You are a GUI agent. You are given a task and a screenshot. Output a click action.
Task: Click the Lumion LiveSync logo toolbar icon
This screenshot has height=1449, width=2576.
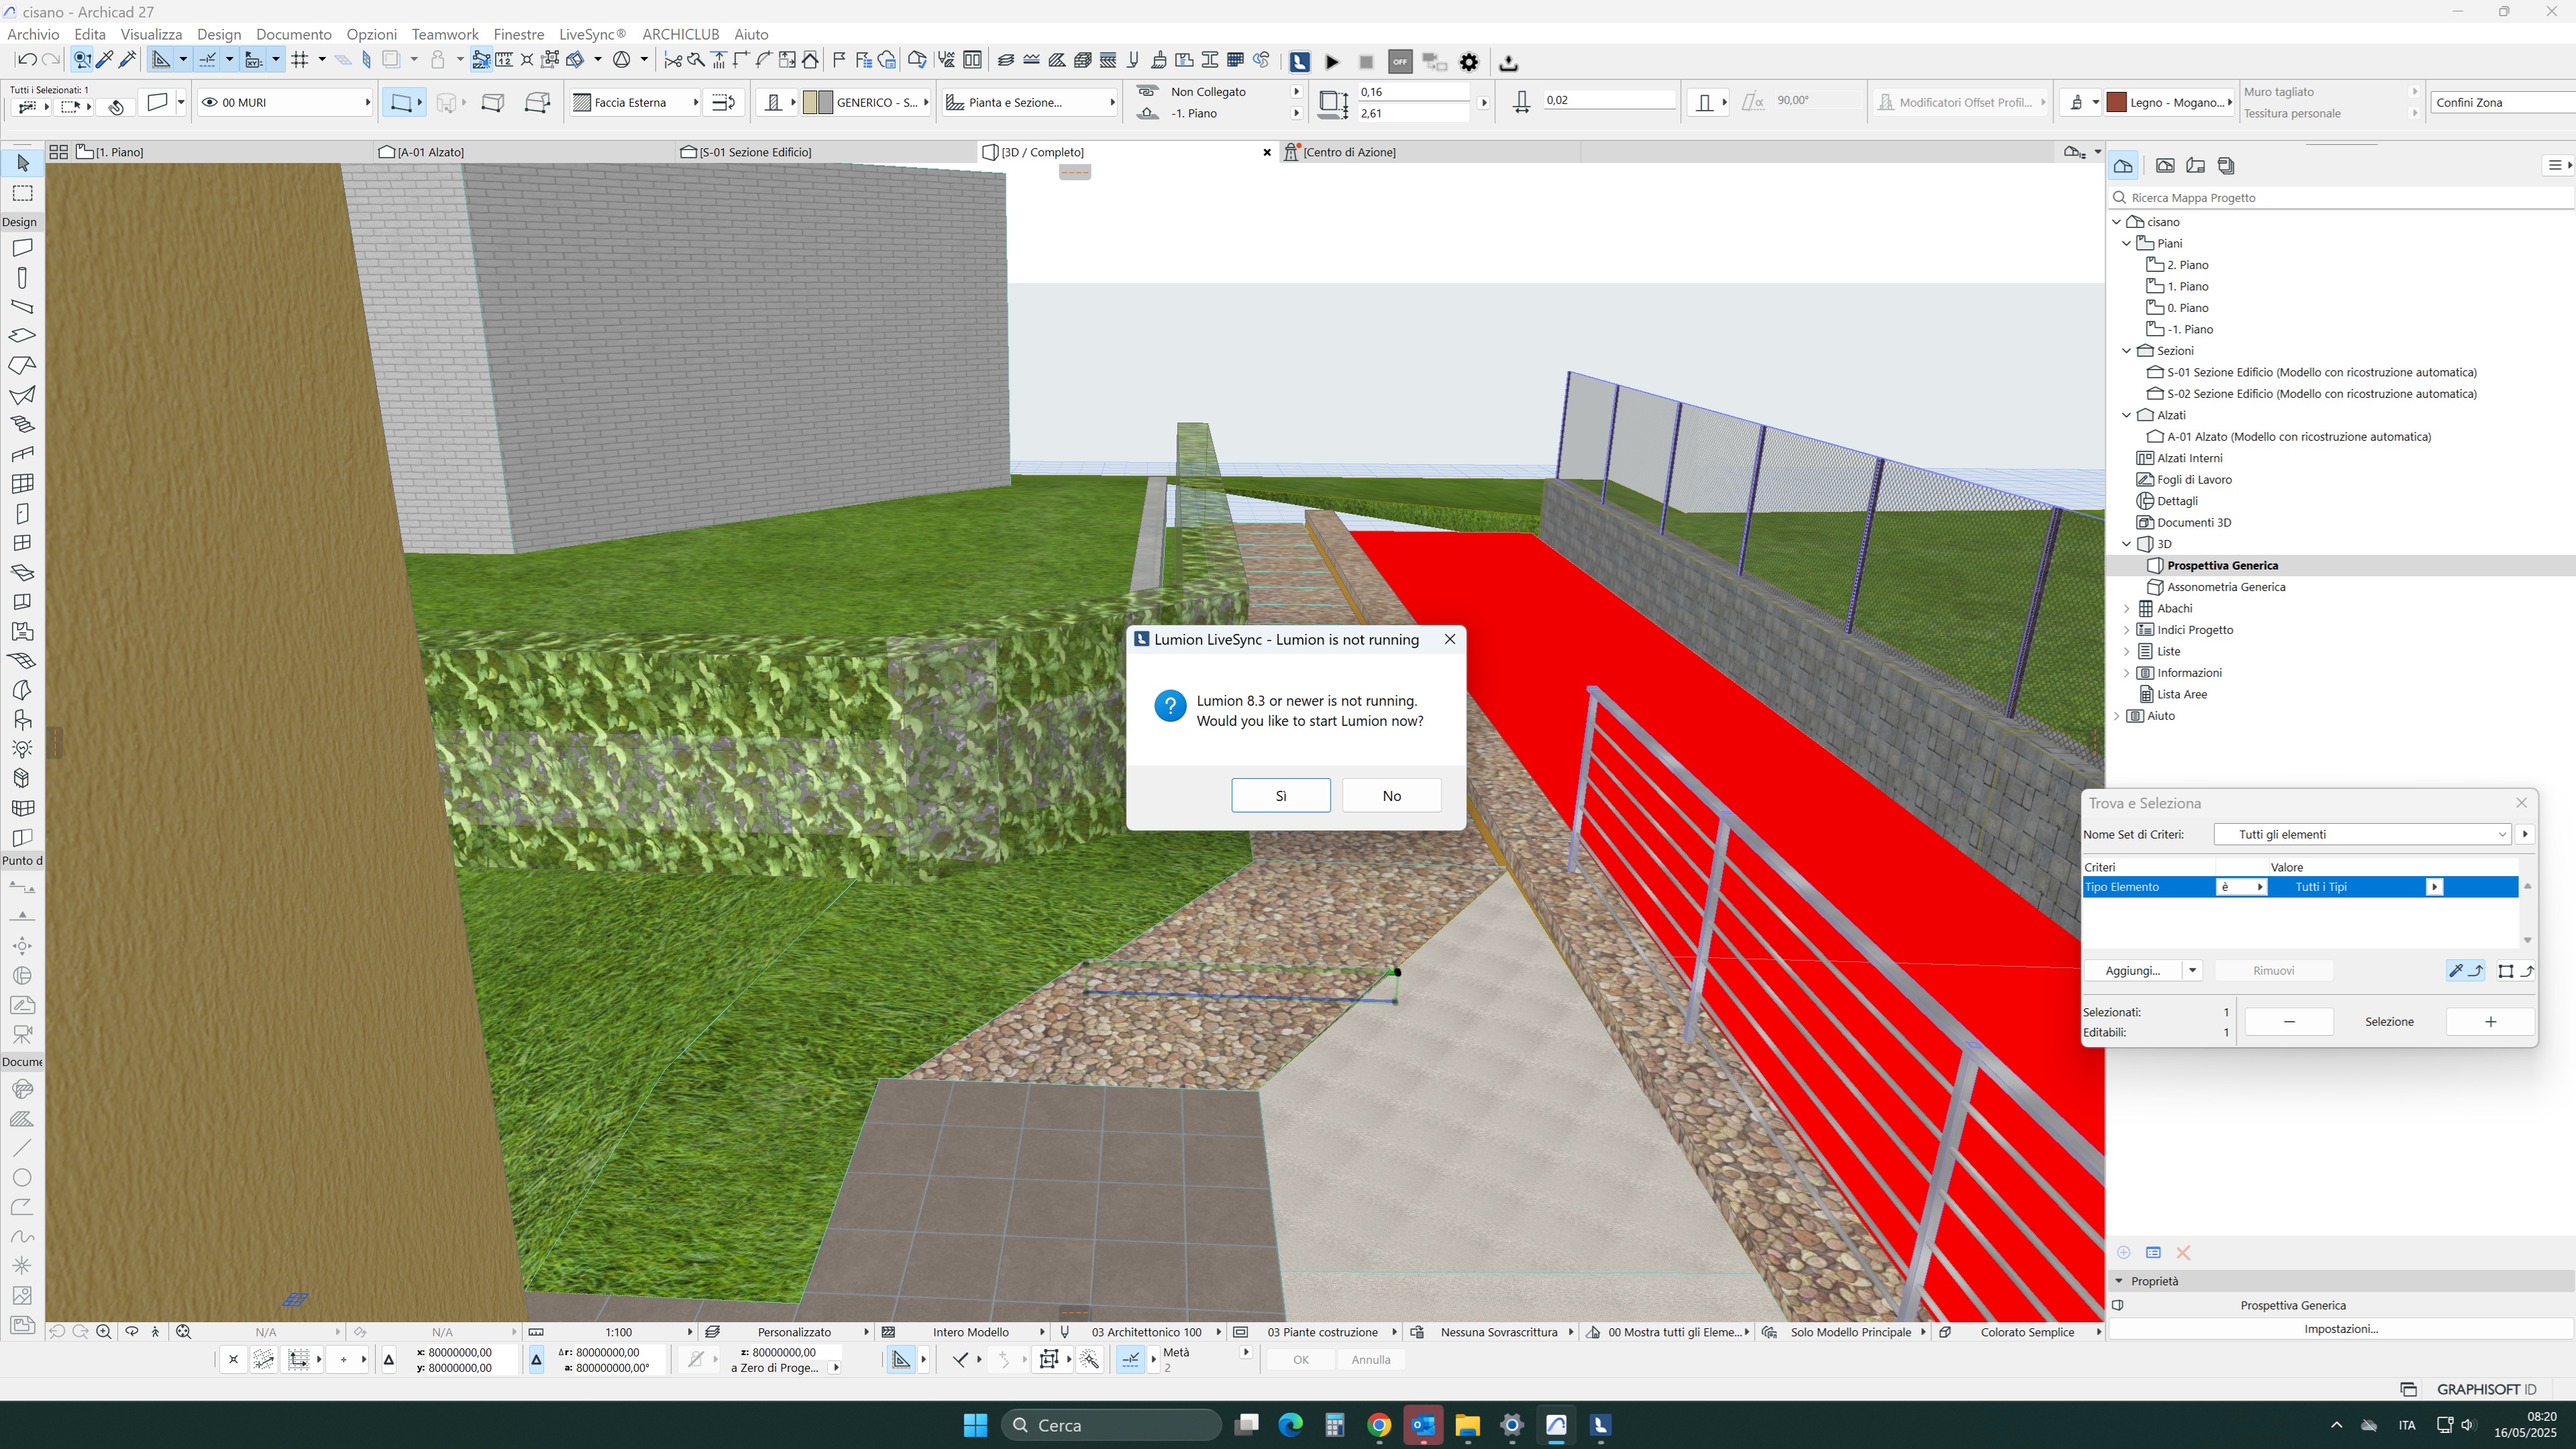coord(1299,62)
